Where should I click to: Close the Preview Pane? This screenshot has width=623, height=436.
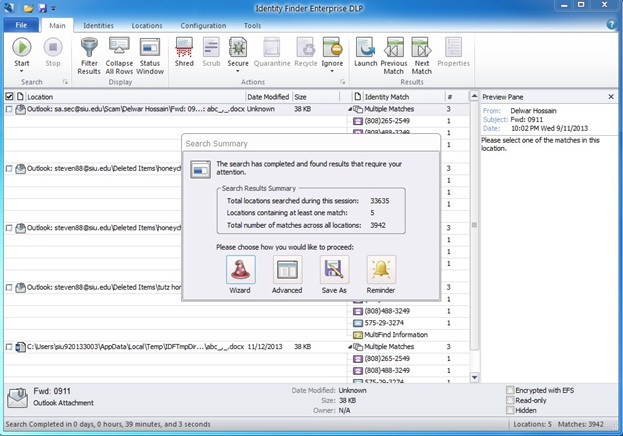tap(611, 97)
